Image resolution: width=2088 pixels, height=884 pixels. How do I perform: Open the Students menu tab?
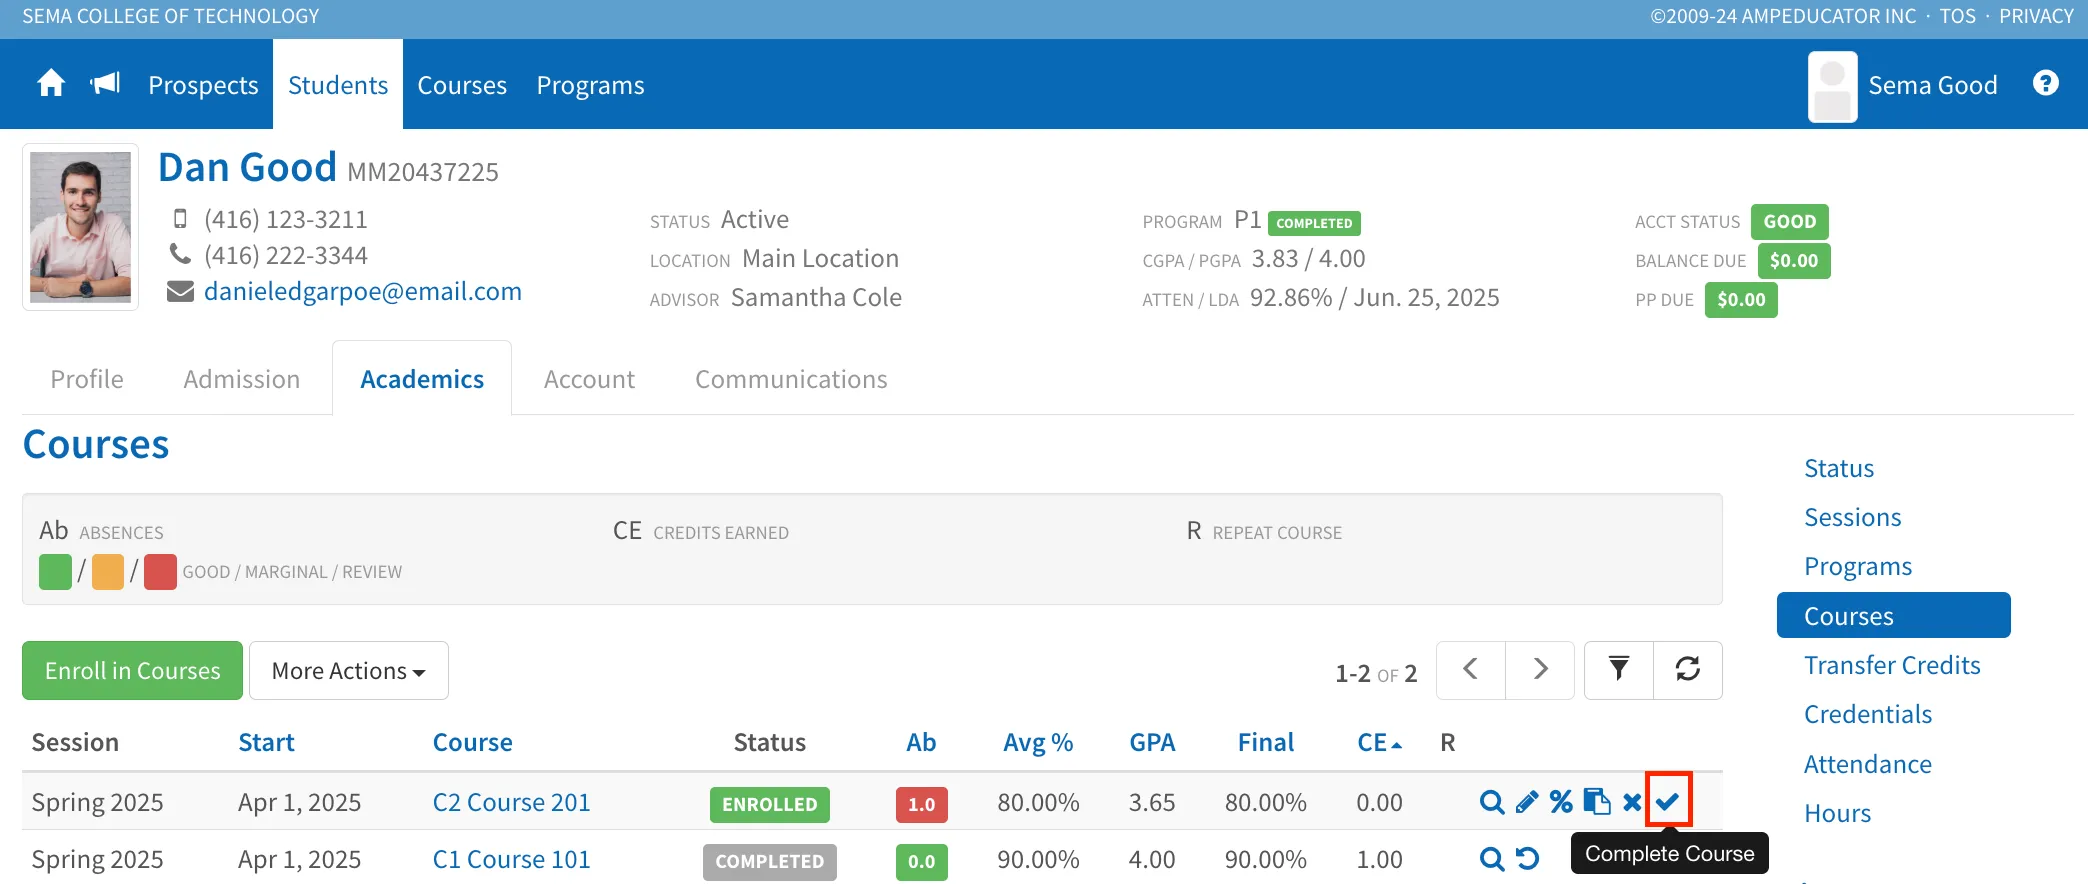338,85
